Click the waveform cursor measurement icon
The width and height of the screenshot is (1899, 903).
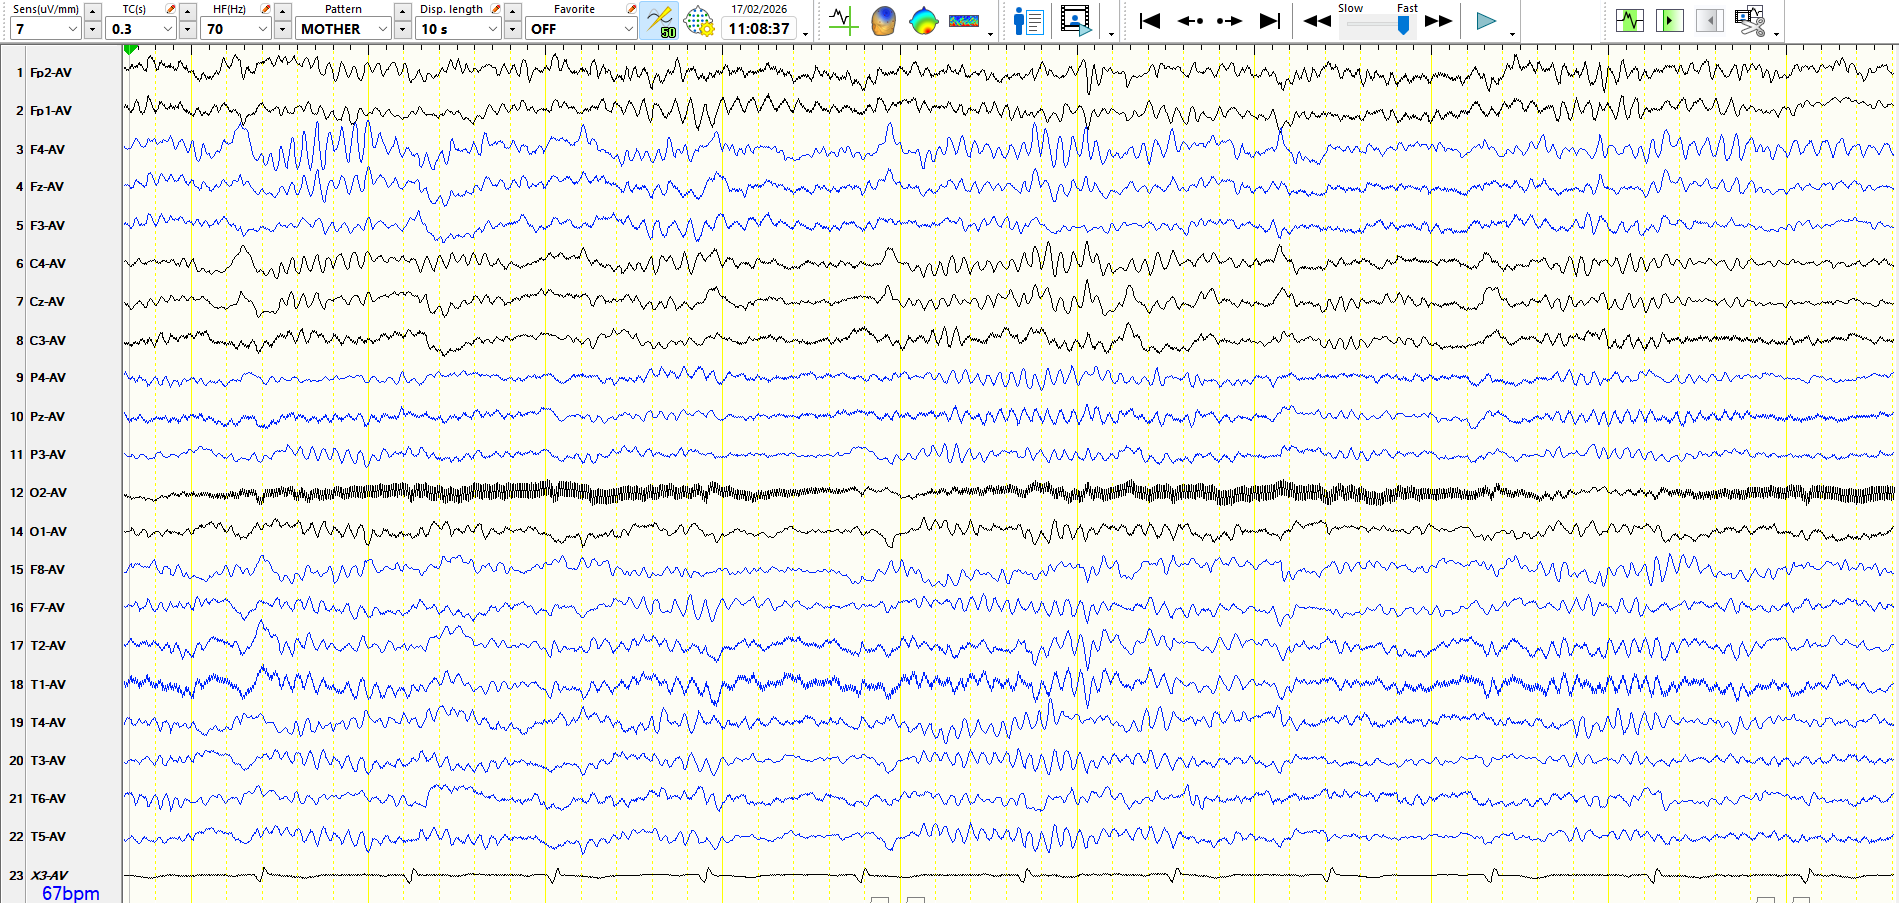pos(843,21)
